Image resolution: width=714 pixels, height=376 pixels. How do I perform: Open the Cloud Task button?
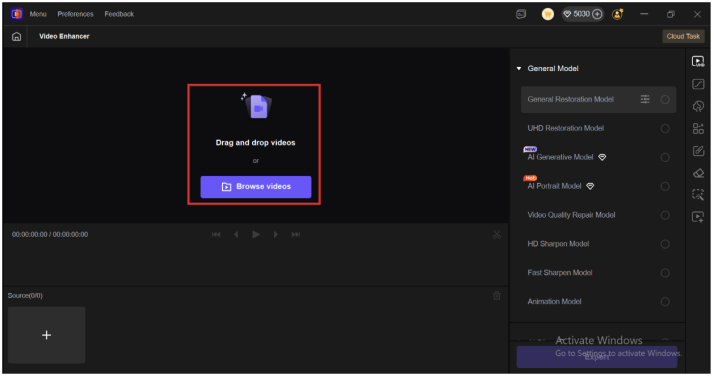tap(683, 36)
